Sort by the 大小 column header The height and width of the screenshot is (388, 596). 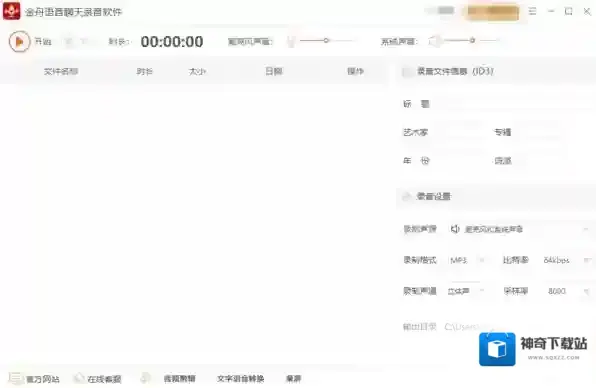(x=197, y=71)
